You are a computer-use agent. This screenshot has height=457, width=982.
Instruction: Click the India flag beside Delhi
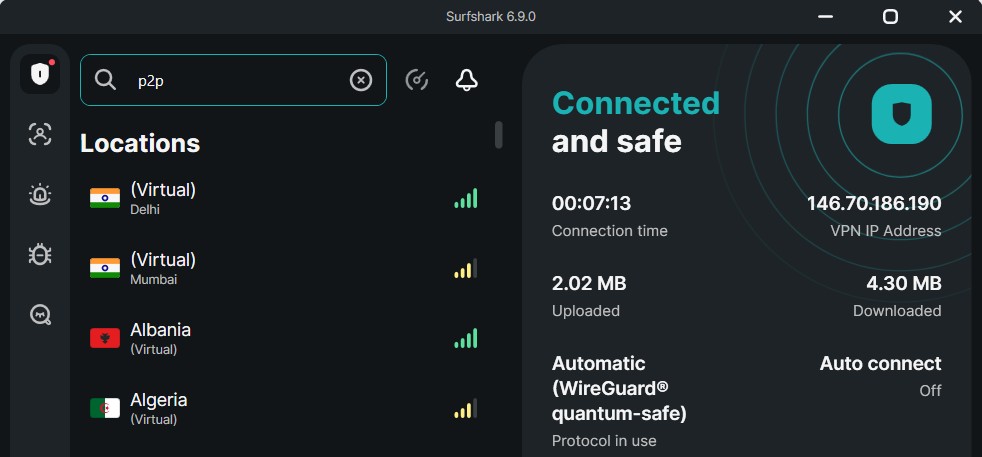[105, 198]
